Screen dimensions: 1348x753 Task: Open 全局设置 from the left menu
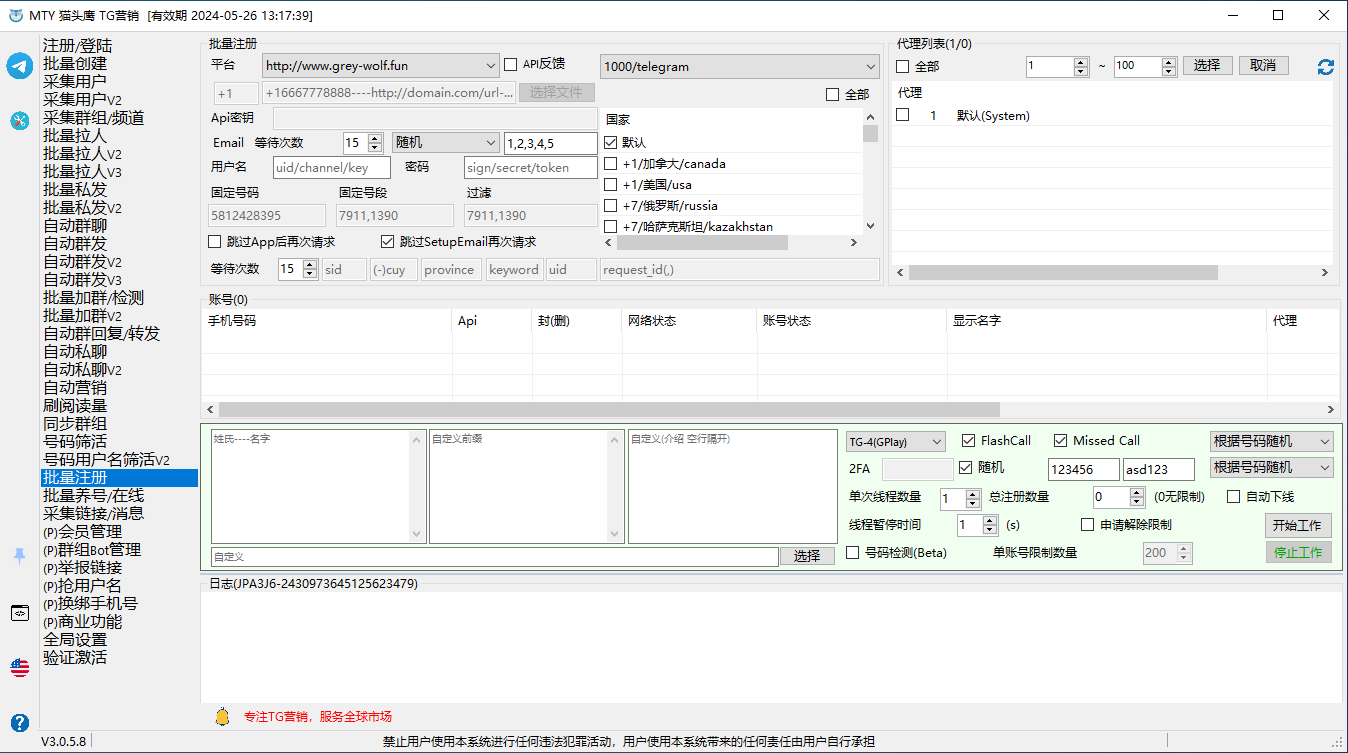[x=75, y=640]
